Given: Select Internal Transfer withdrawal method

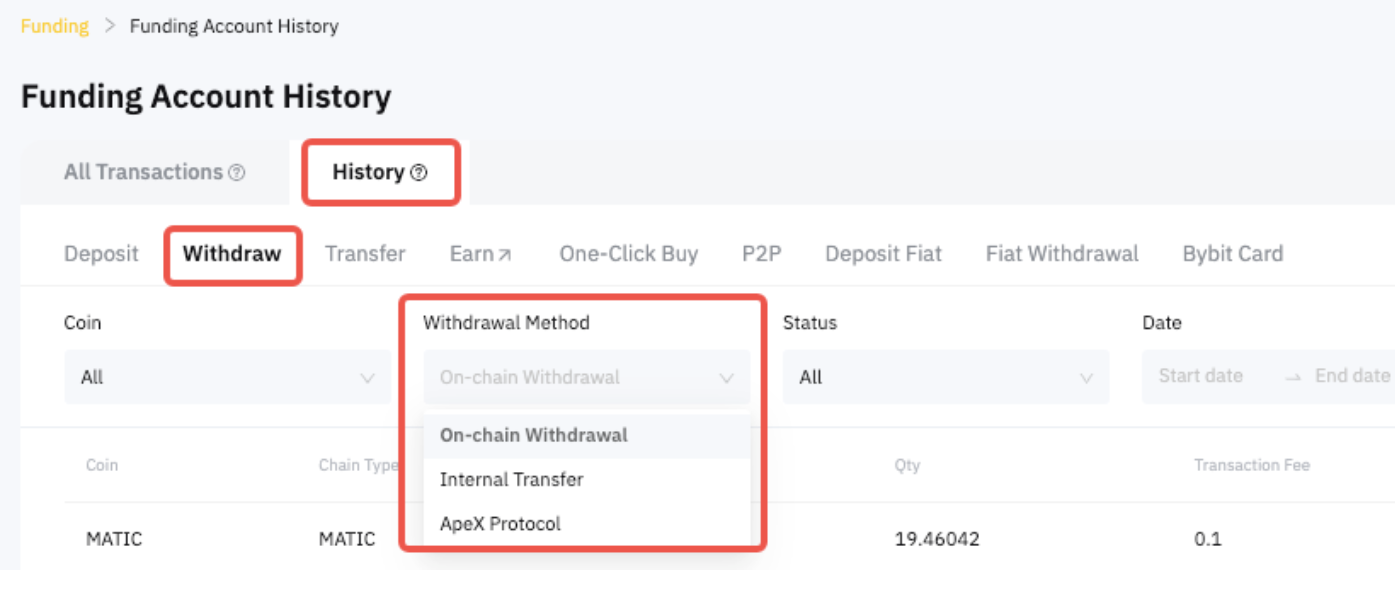Looking at the screenshot, I should point(511,480).
